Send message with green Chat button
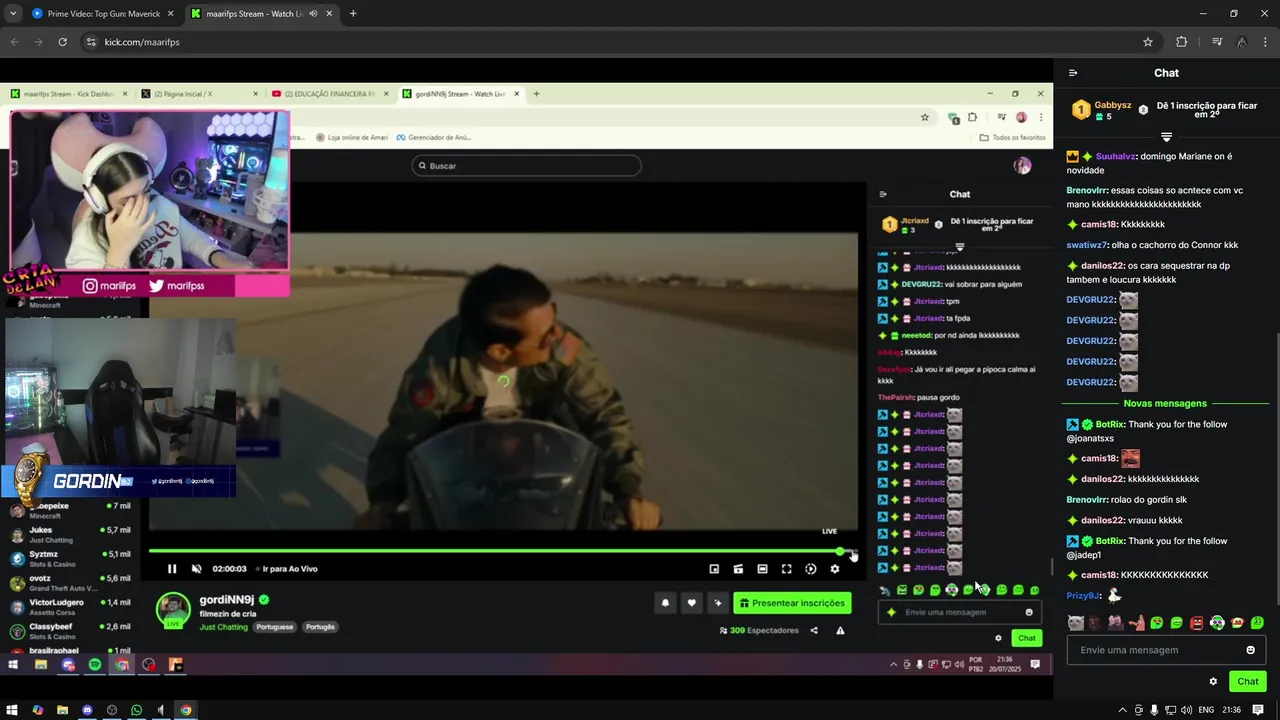1280x720 pixels. point(1248,682)
